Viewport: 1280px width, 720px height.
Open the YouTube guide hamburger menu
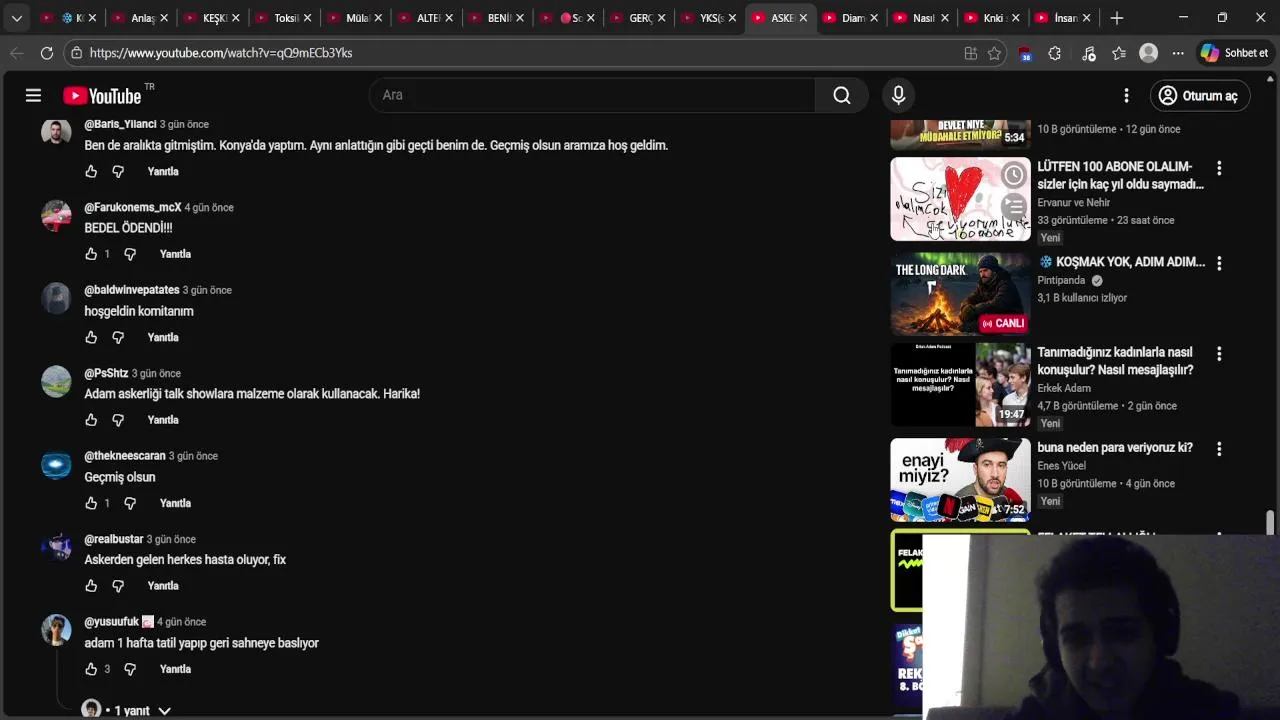coord(33,95)
